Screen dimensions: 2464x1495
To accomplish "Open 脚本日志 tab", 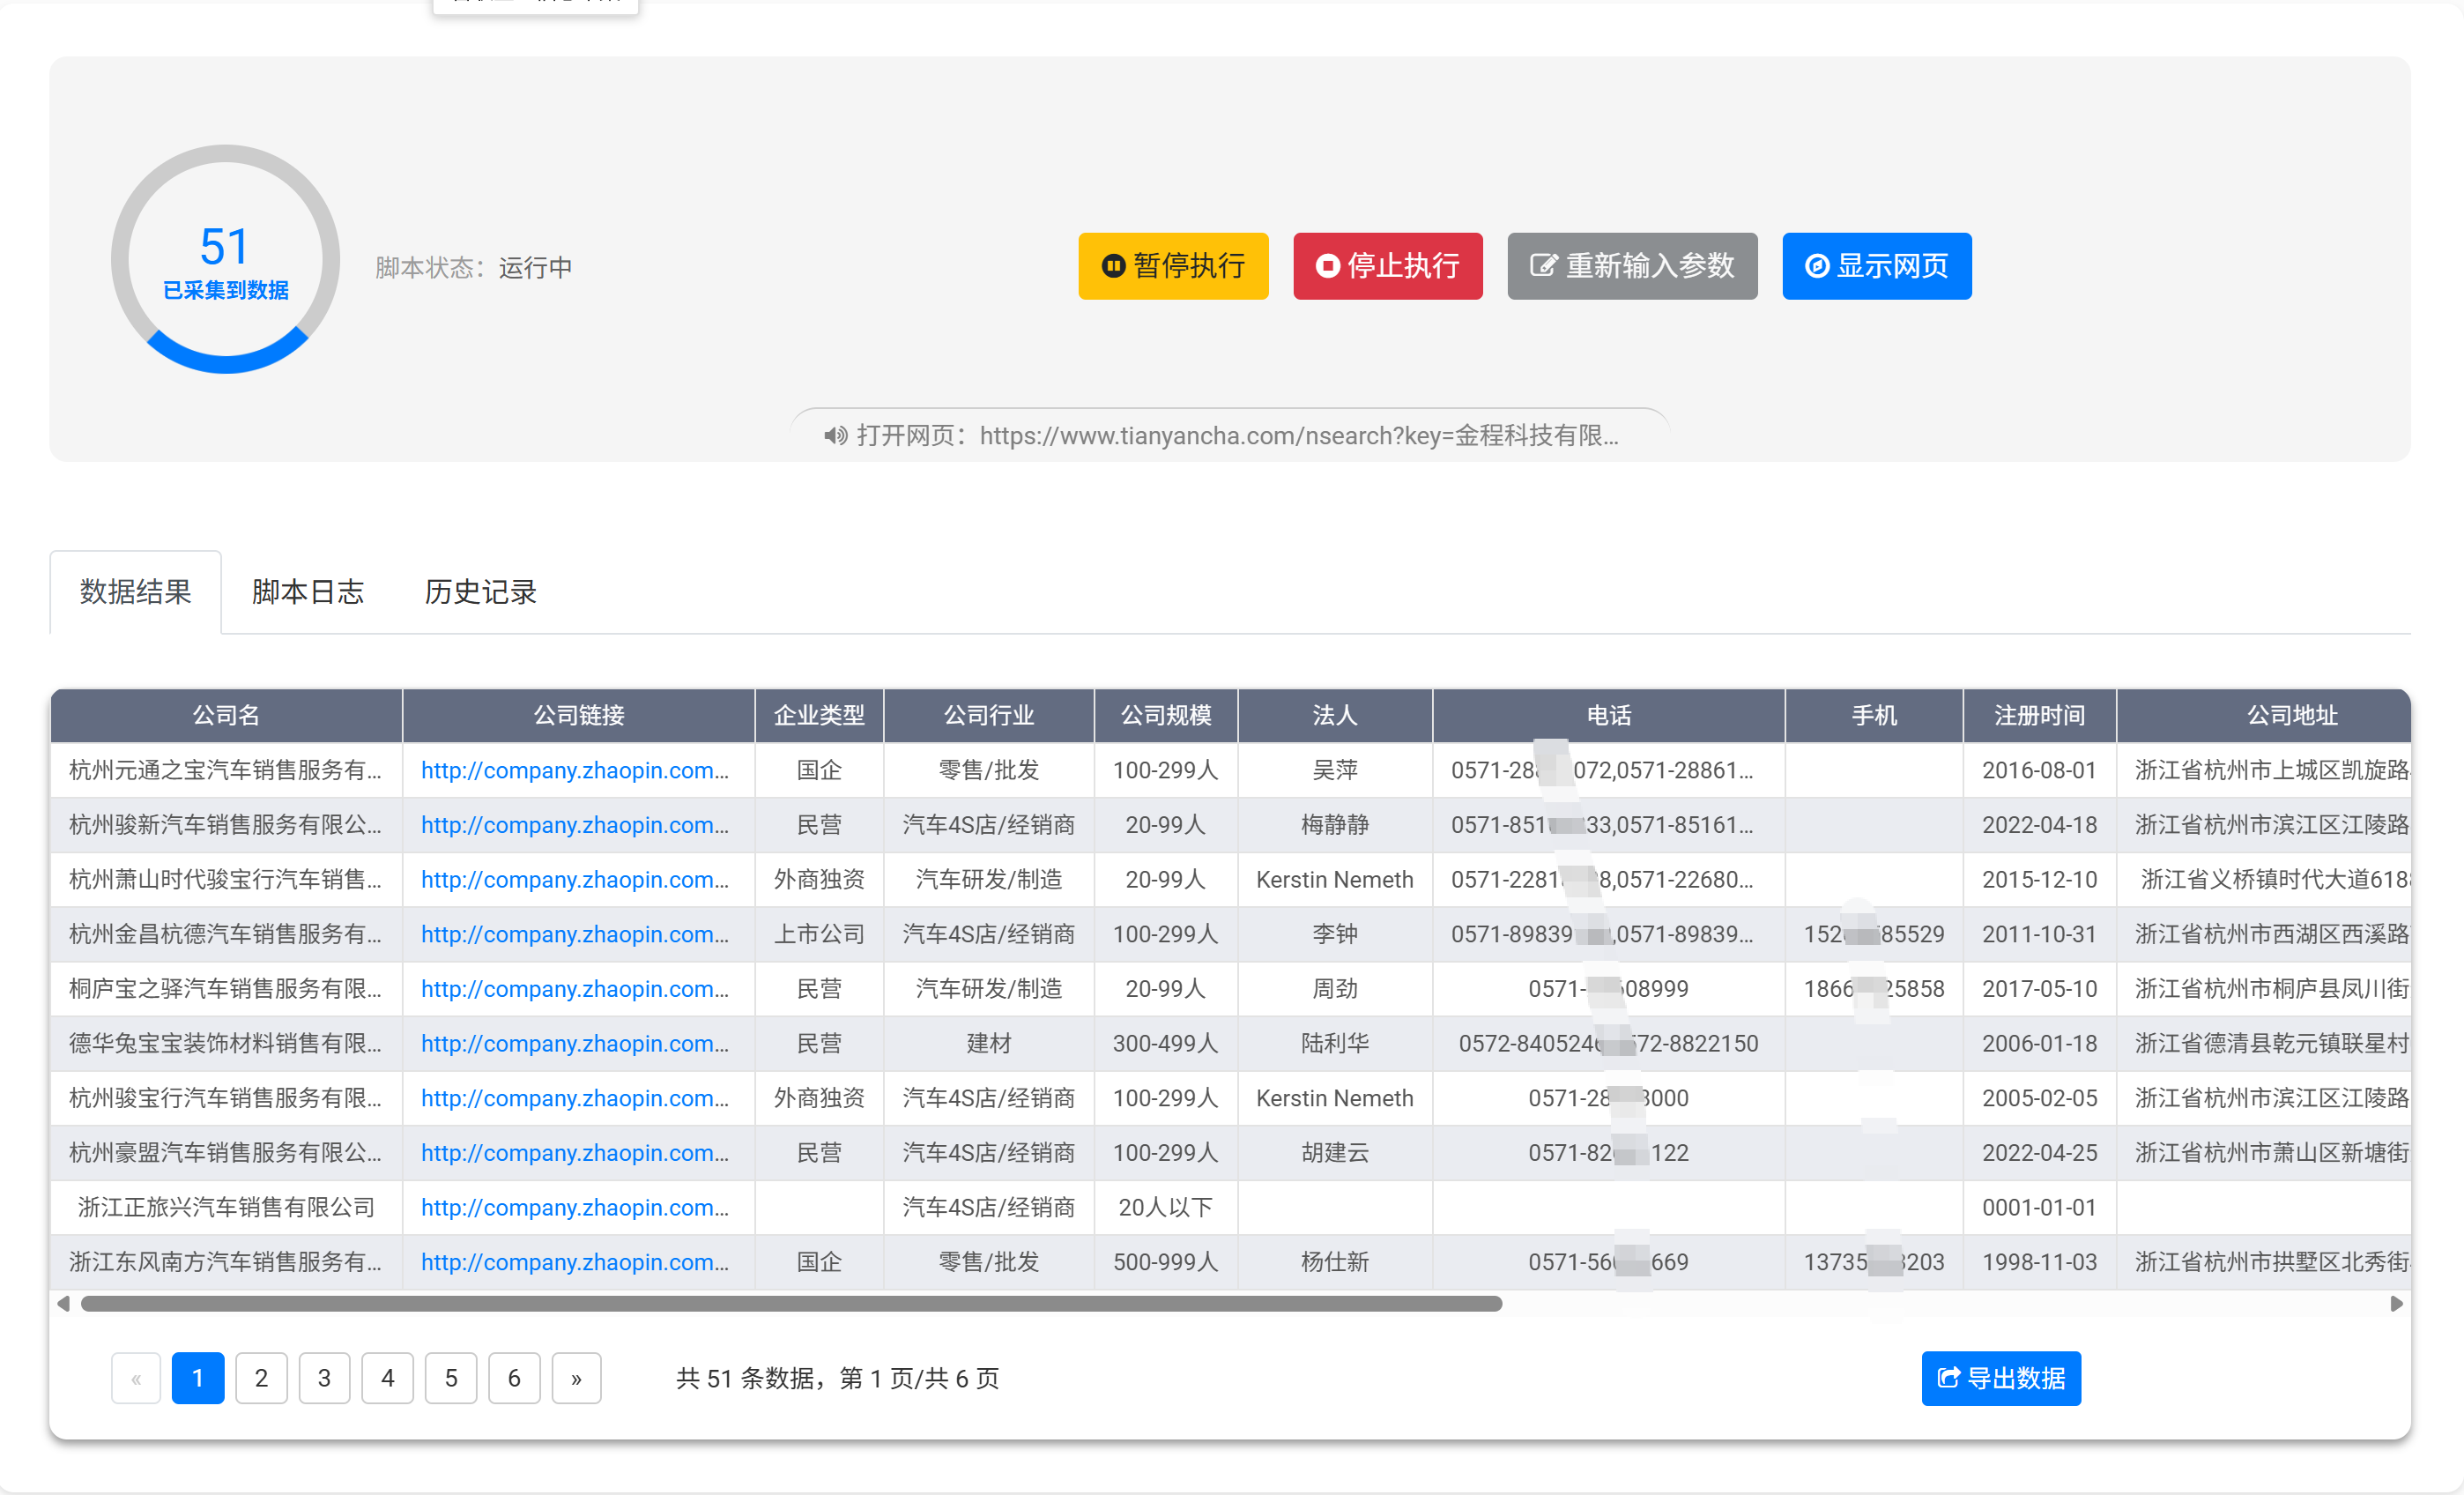I will pyautogui.click(x=307, y=592).
